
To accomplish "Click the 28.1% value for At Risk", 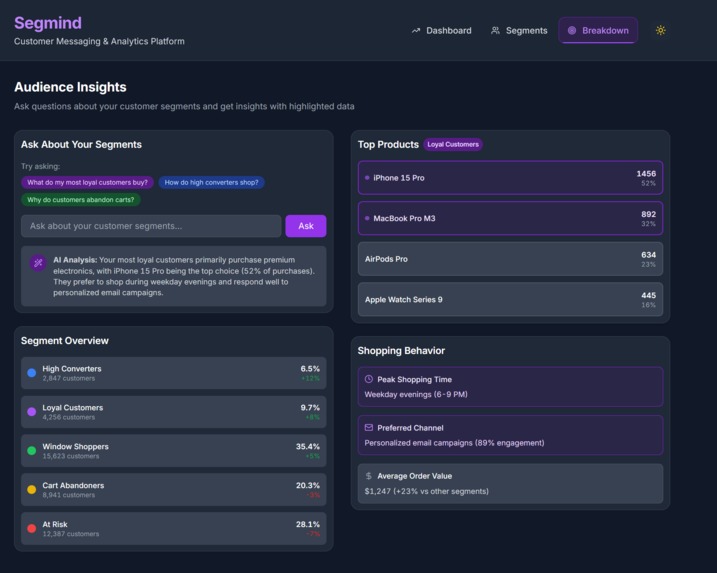I will 308,524.
